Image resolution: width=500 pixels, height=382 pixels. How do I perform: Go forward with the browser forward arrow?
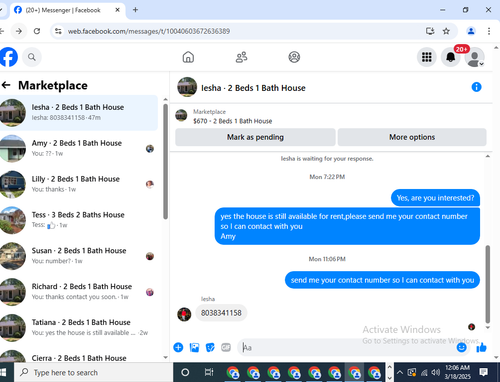tap(19, 31)
